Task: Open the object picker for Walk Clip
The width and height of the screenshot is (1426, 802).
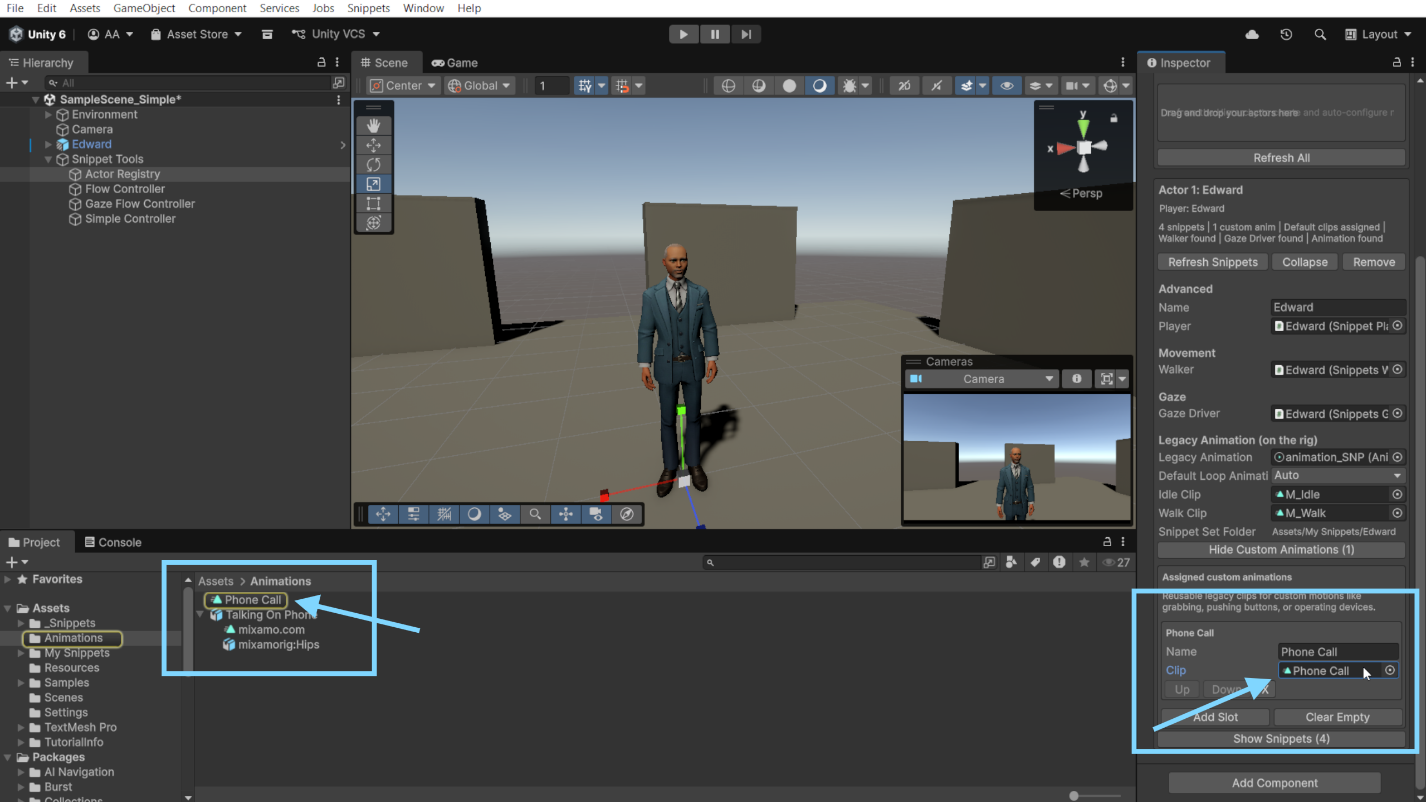Action: pyautogui.click(x=1397, y=513)
